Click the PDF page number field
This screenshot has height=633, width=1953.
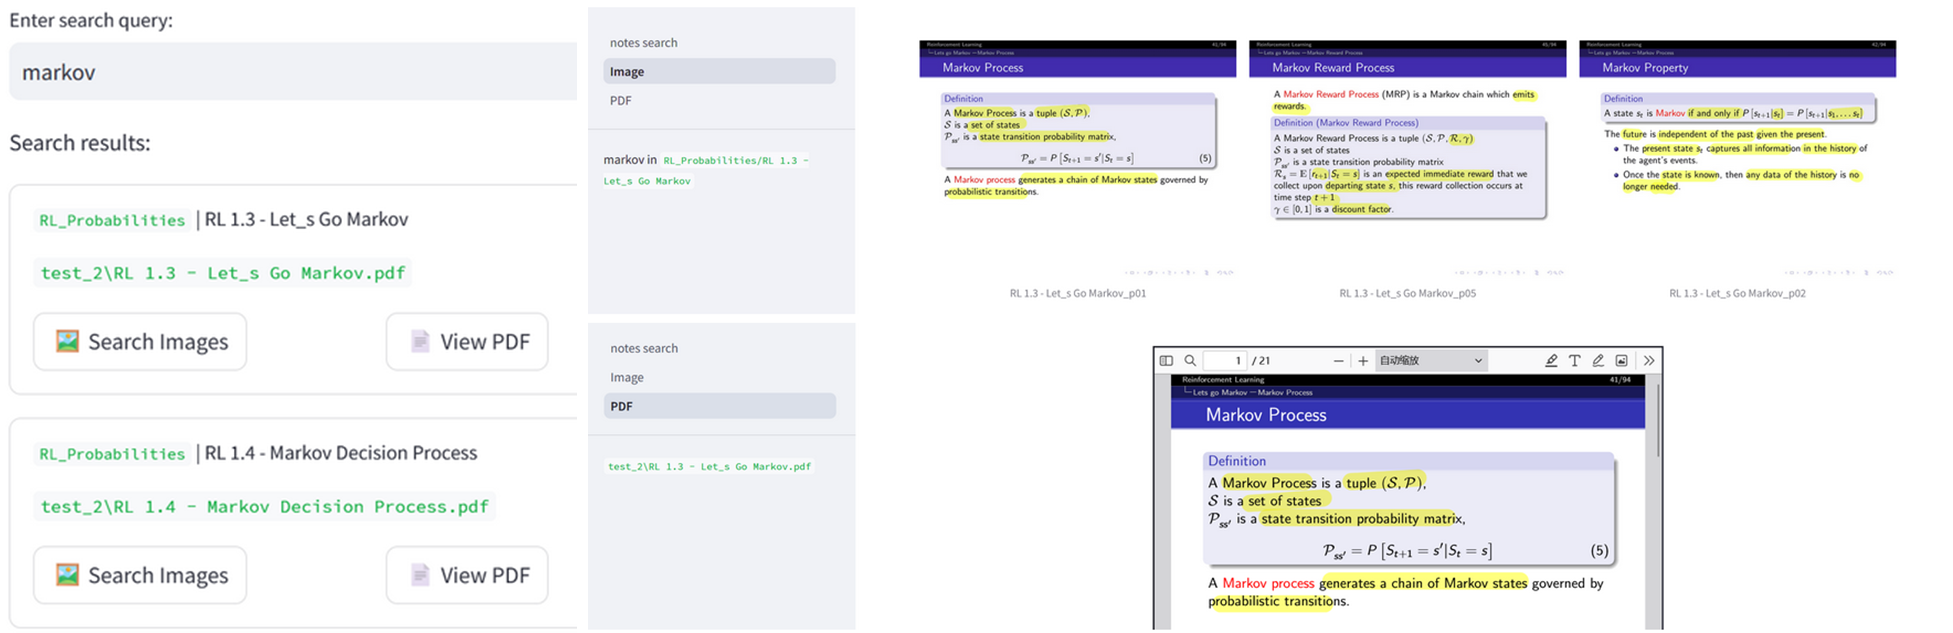coord(1225,361)
